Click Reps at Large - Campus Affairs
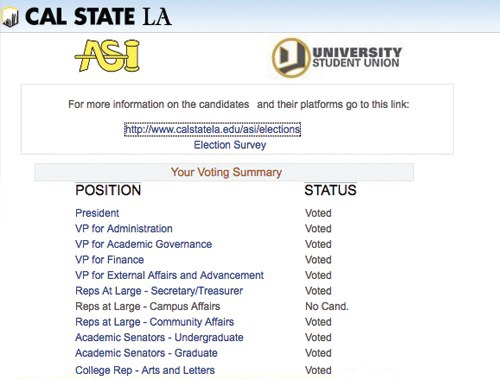This screenshot has width=500, height=380. coord(148,306)
